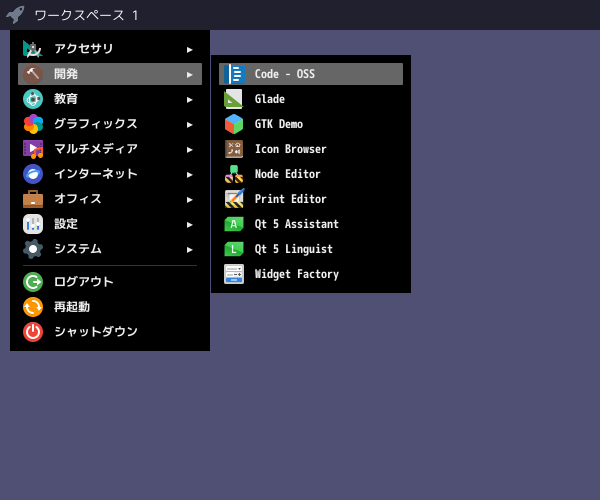Click the 教育 category icon
The height and width of the screenshot is (500, 600).
click(33, 99)
